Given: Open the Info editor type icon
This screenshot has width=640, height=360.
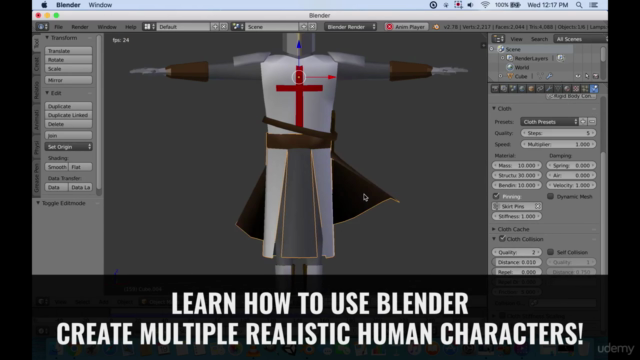Looking at the screenshot, I should pyautogui.click(x=42, y=27).
